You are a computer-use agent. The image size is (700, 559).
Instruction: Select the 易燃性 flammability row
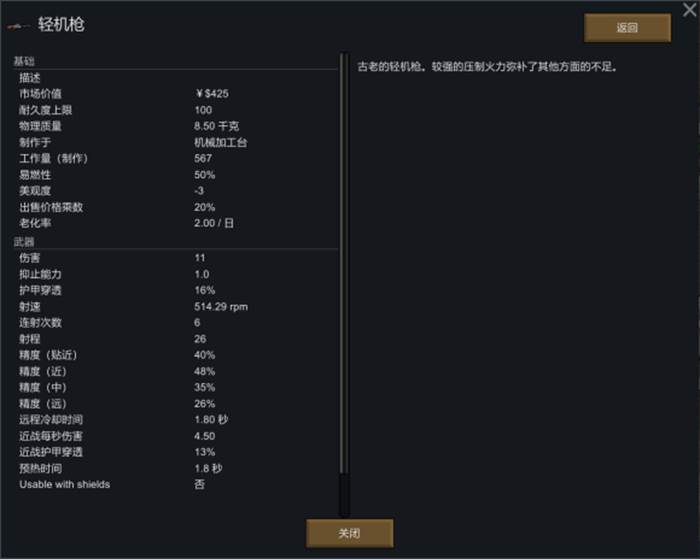(x=176, y=175)
